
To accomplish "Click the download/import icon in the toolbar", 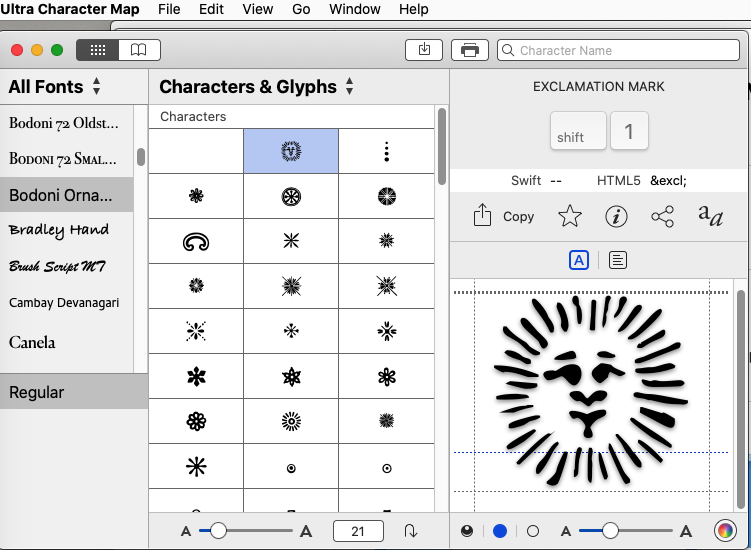I will point(424,50).
